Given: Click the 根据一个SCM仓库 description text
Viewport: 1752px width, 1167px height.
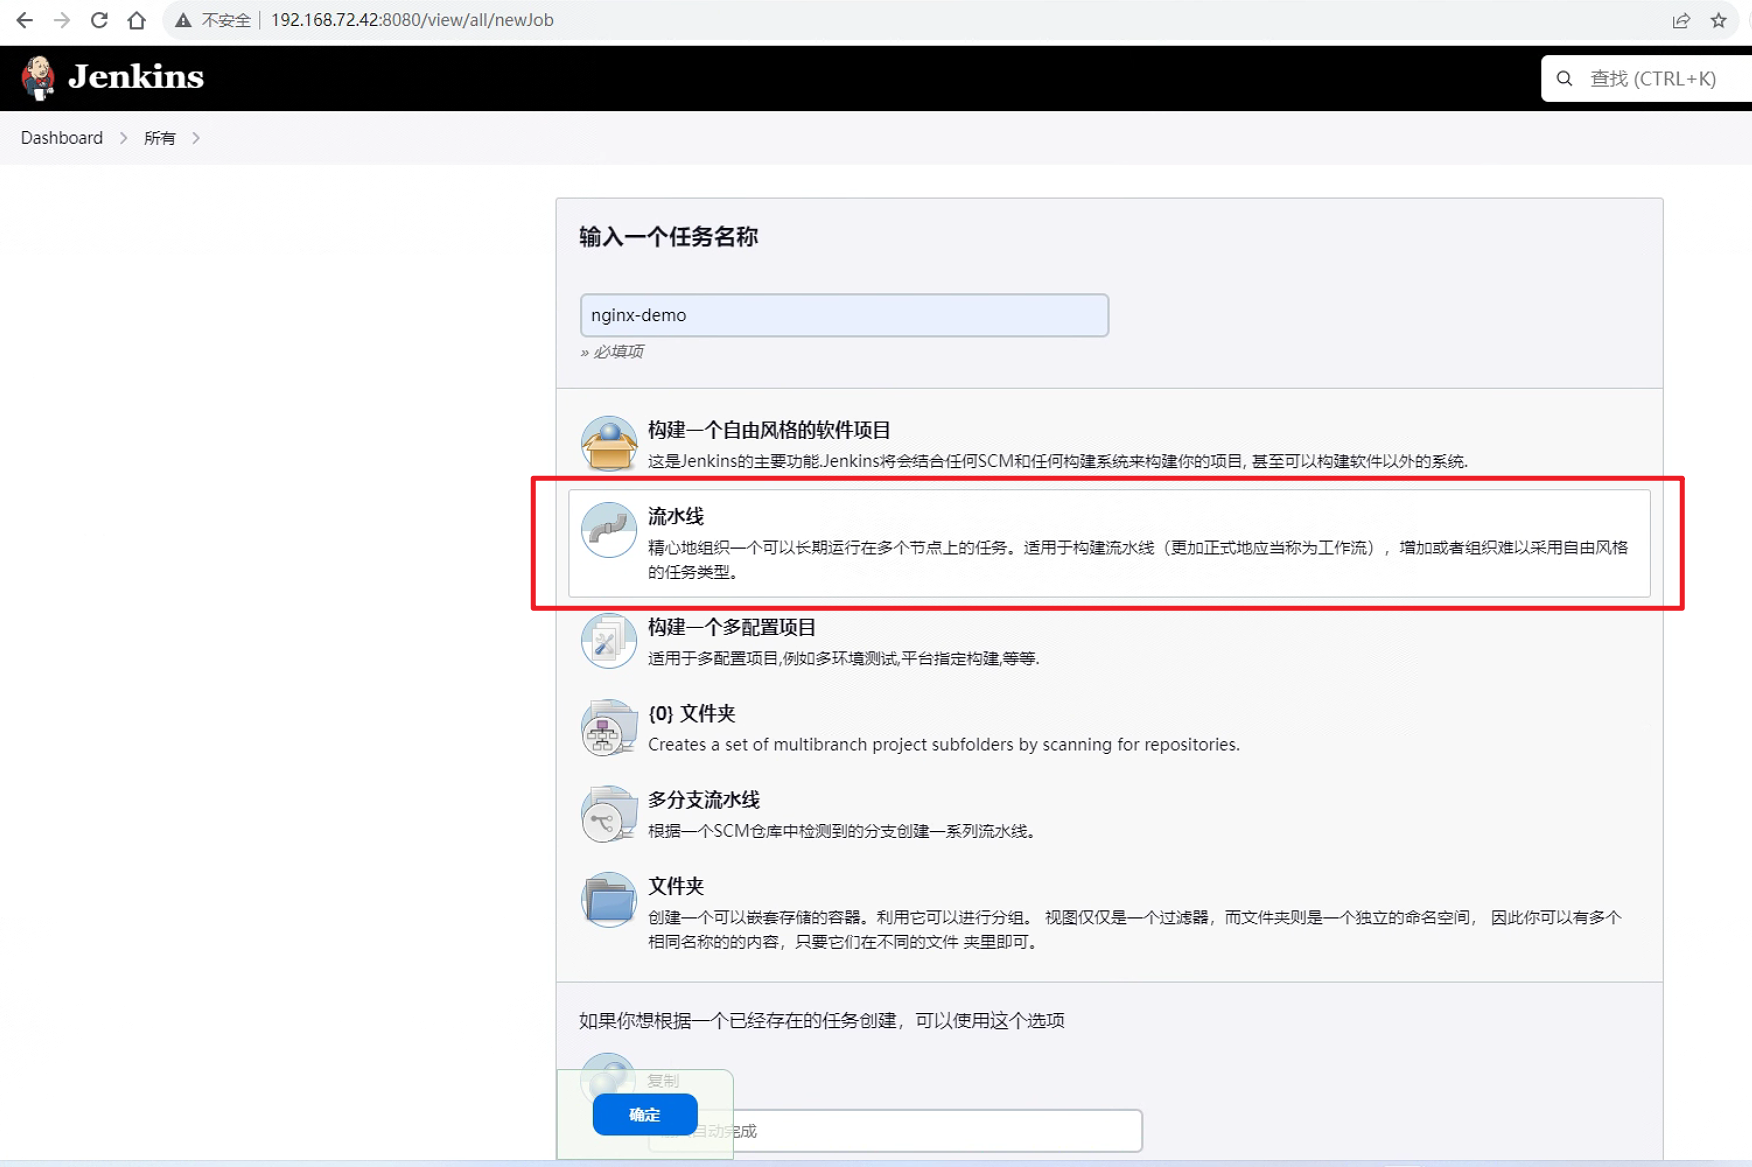Looking at the screenshot, I should [x=844, y=831].
